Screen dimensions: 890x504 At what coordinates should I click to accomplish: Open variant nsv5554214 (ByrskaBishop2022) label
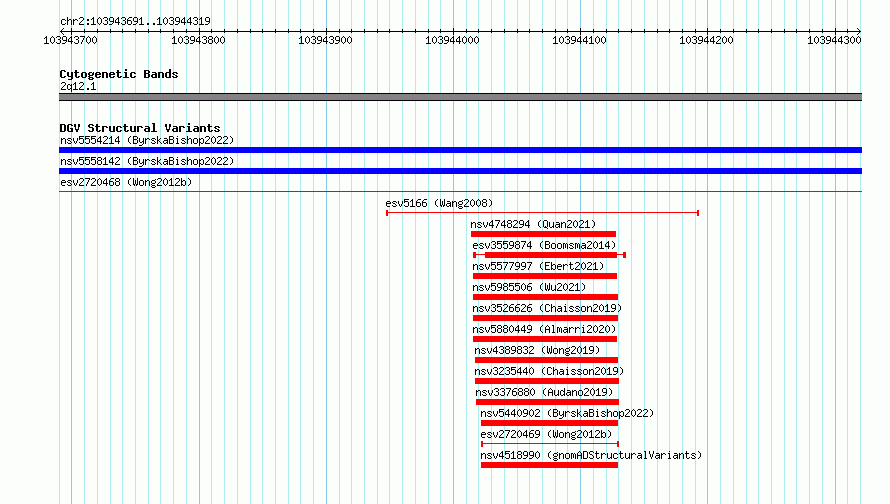pyautogui.click(x=147, y=140)
